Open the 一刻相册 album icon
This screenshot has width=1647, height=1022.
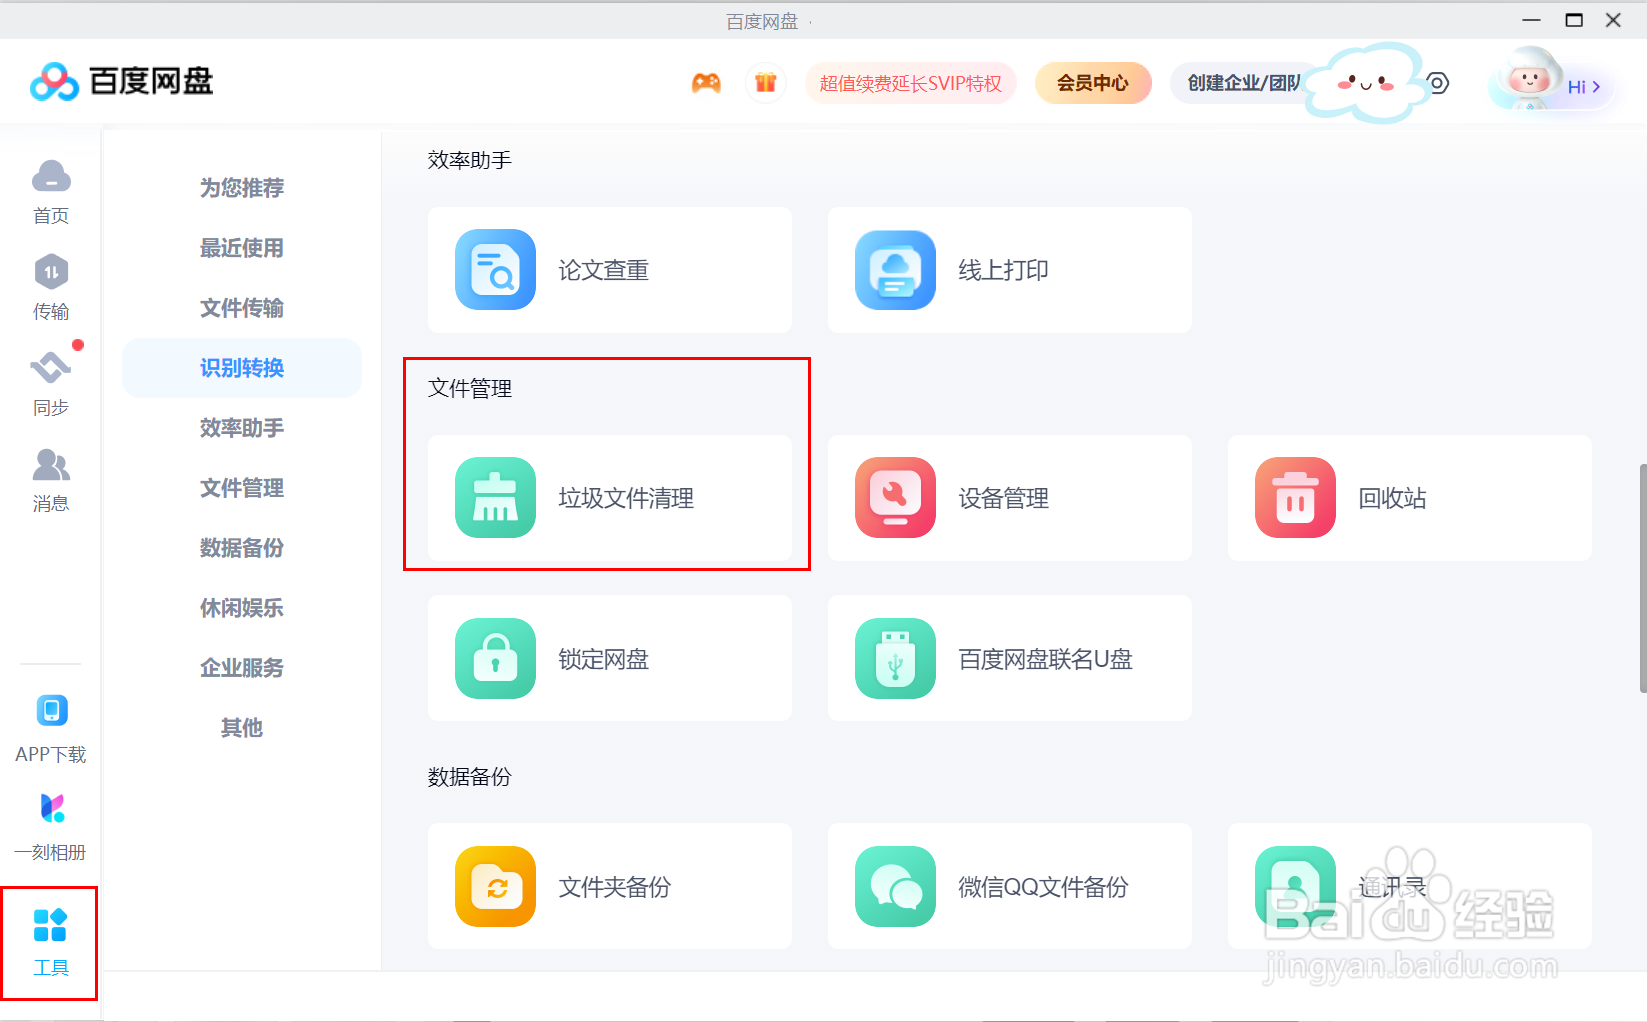51,808
